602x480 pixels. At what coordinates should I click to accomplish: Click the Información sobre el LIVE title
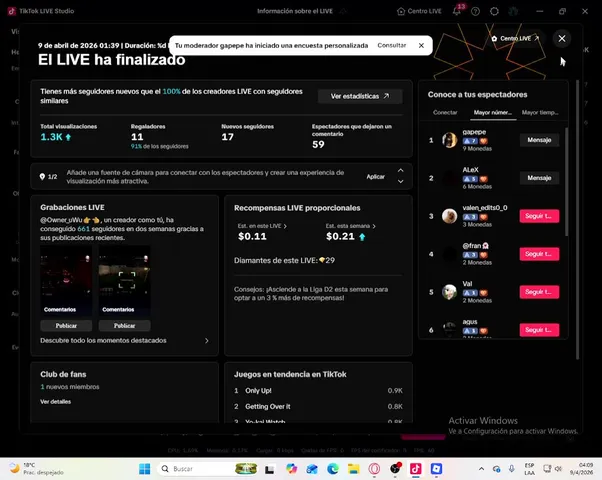tap(295, 11)
